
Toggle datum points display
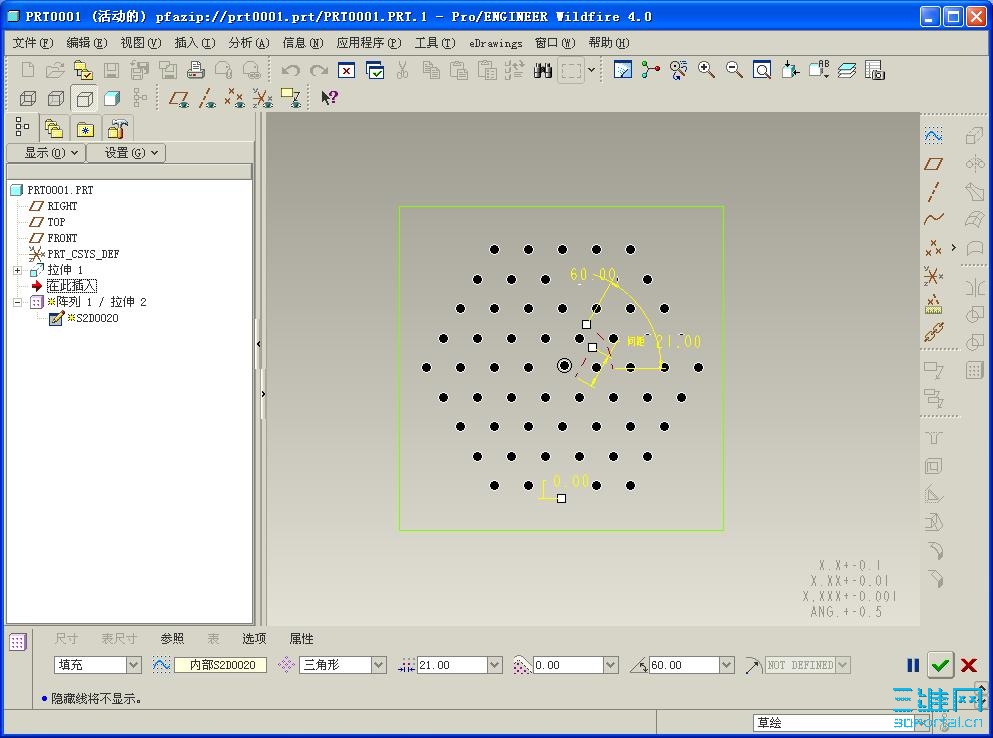[x=234, y=98]
